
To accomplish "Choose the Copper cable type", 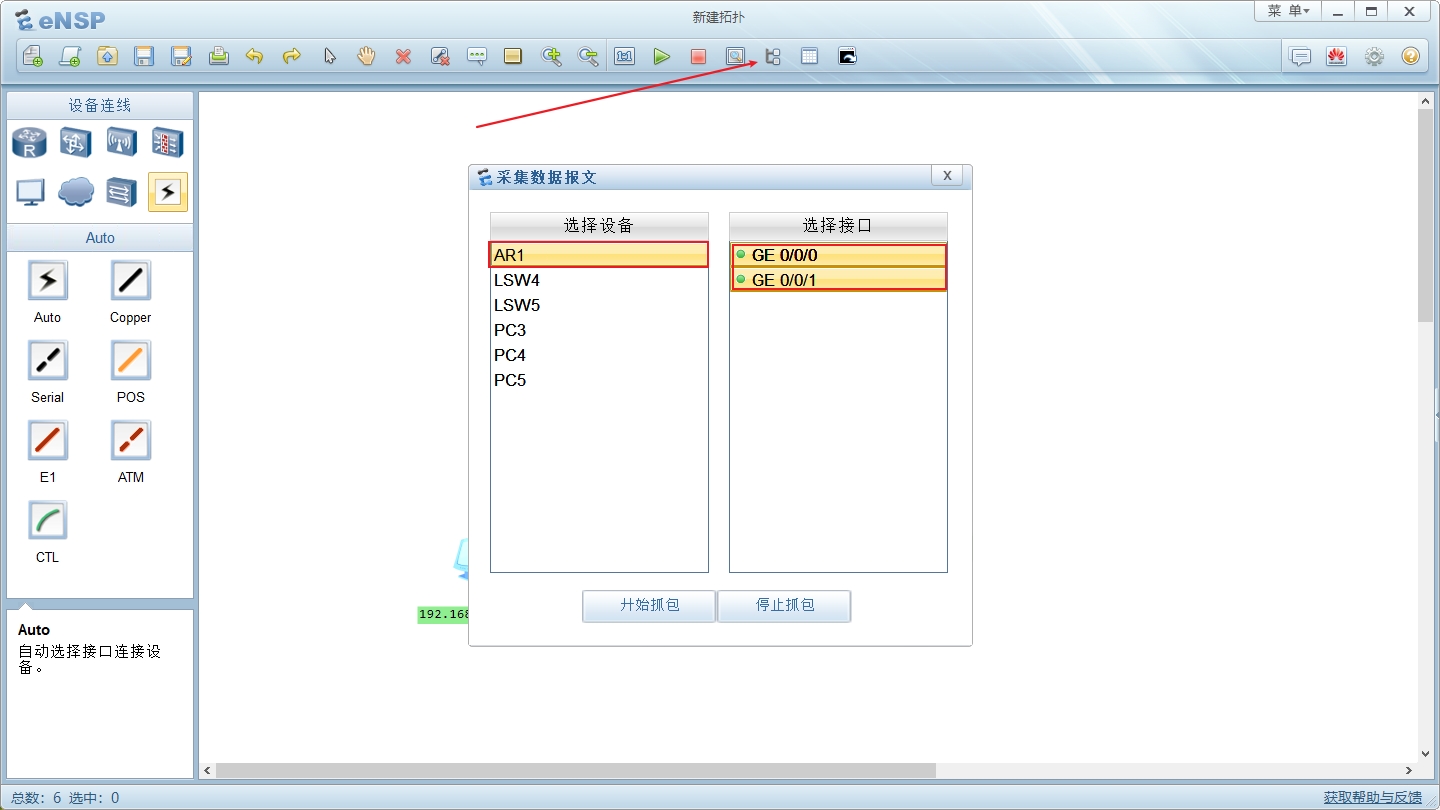I will 130,282.
